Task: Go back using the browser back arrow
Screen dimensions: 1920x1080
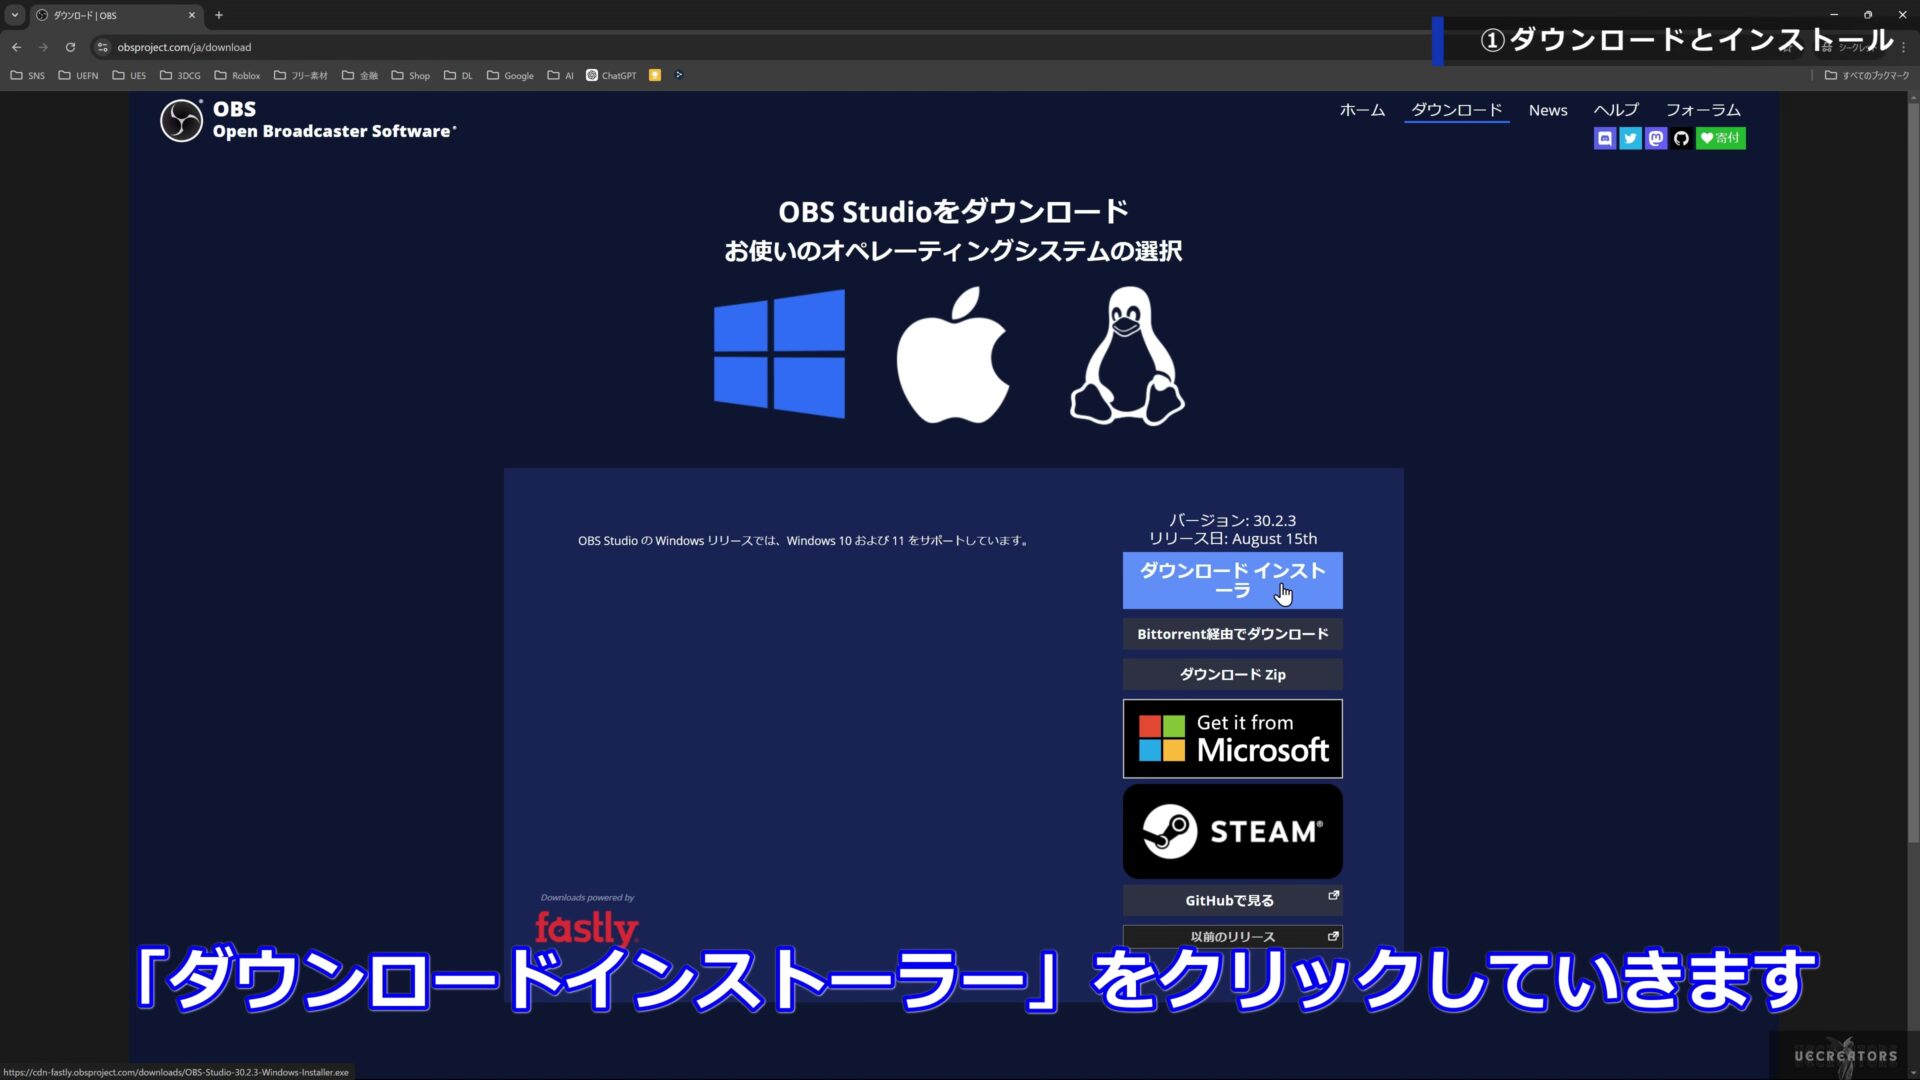Action: pyautogui.click(x=16, y=47)
